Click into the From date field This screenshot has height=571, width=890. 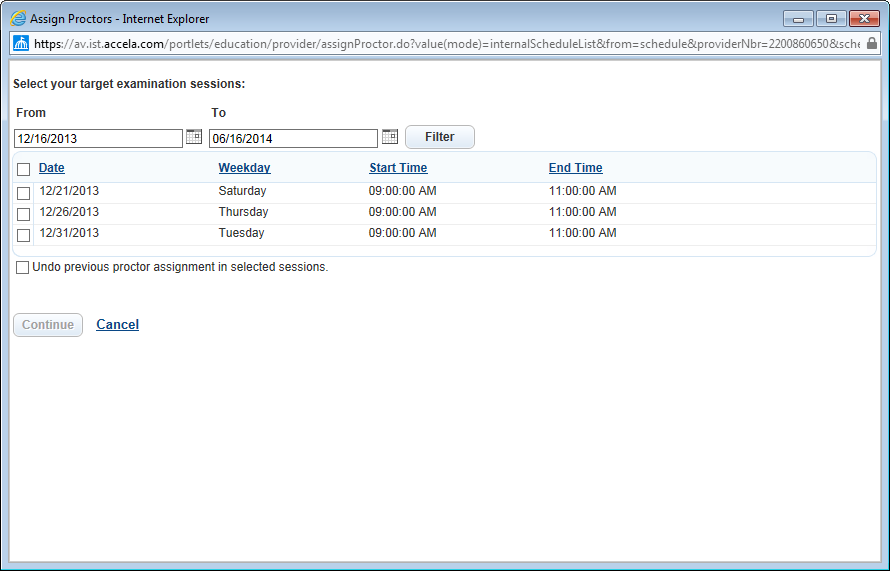(x=98, y=139)
